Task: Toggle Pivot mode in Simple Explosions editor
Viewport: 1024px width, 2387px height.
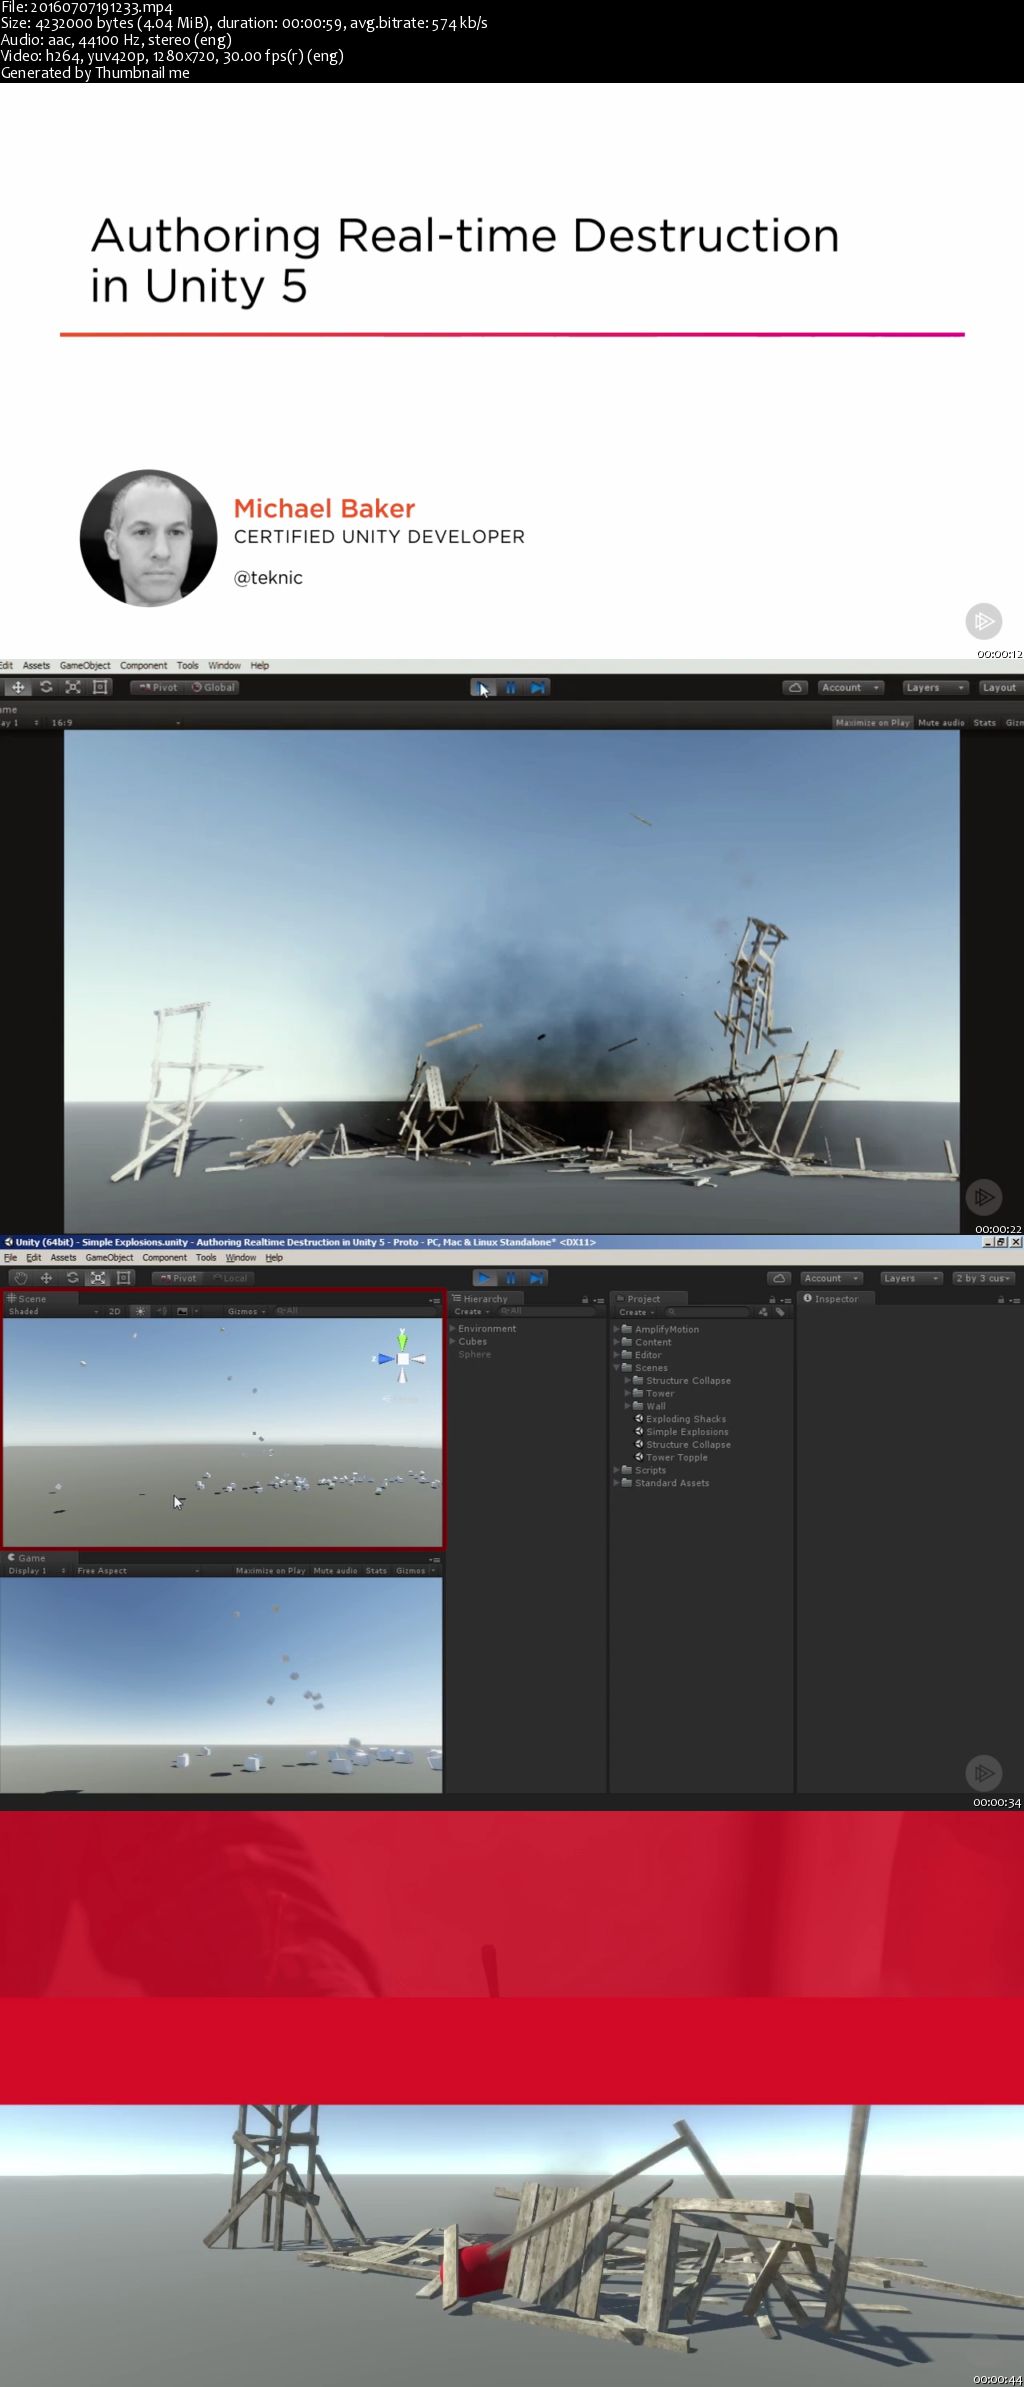Action: coord(179,1278)
